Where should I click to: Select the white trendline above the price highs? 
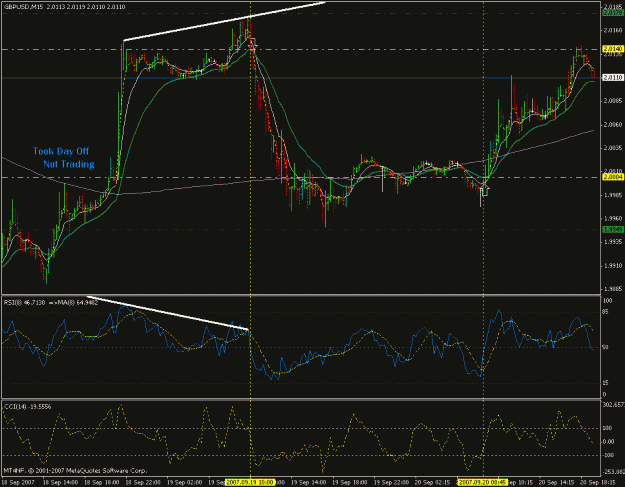point(224,21)
